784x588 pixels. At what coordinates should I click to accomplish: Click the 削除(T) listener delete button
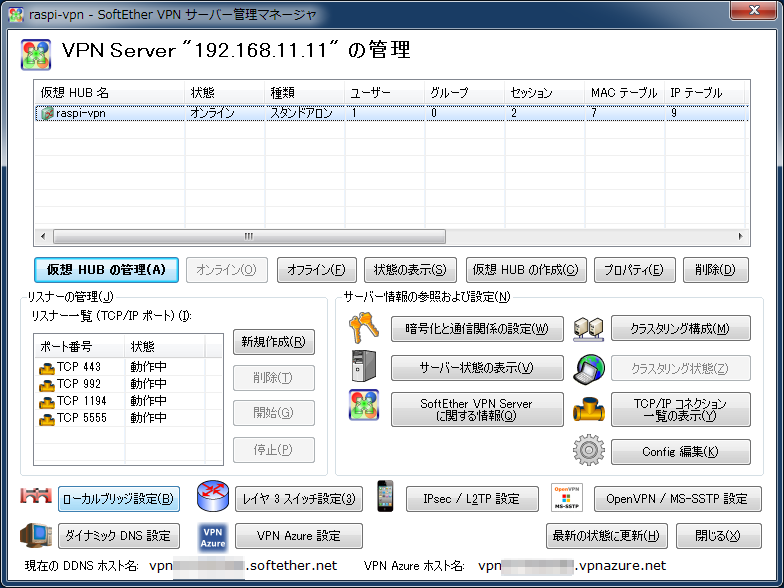tap(274, 378)
